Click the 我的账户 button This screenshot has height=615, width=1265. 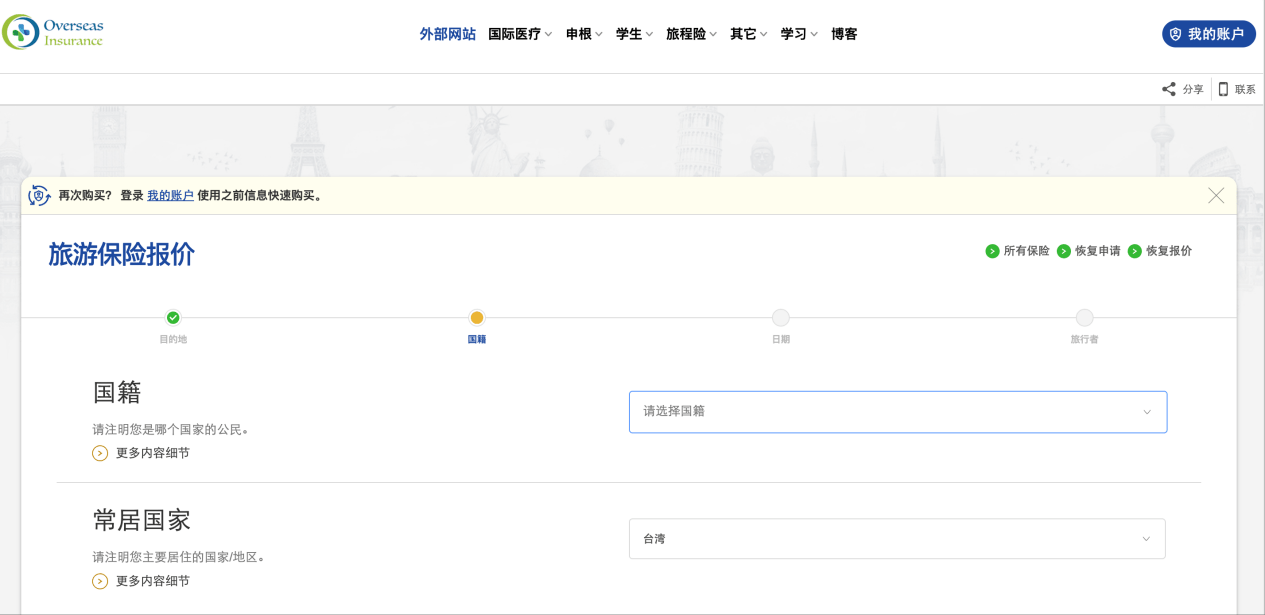coord(1208,34)
